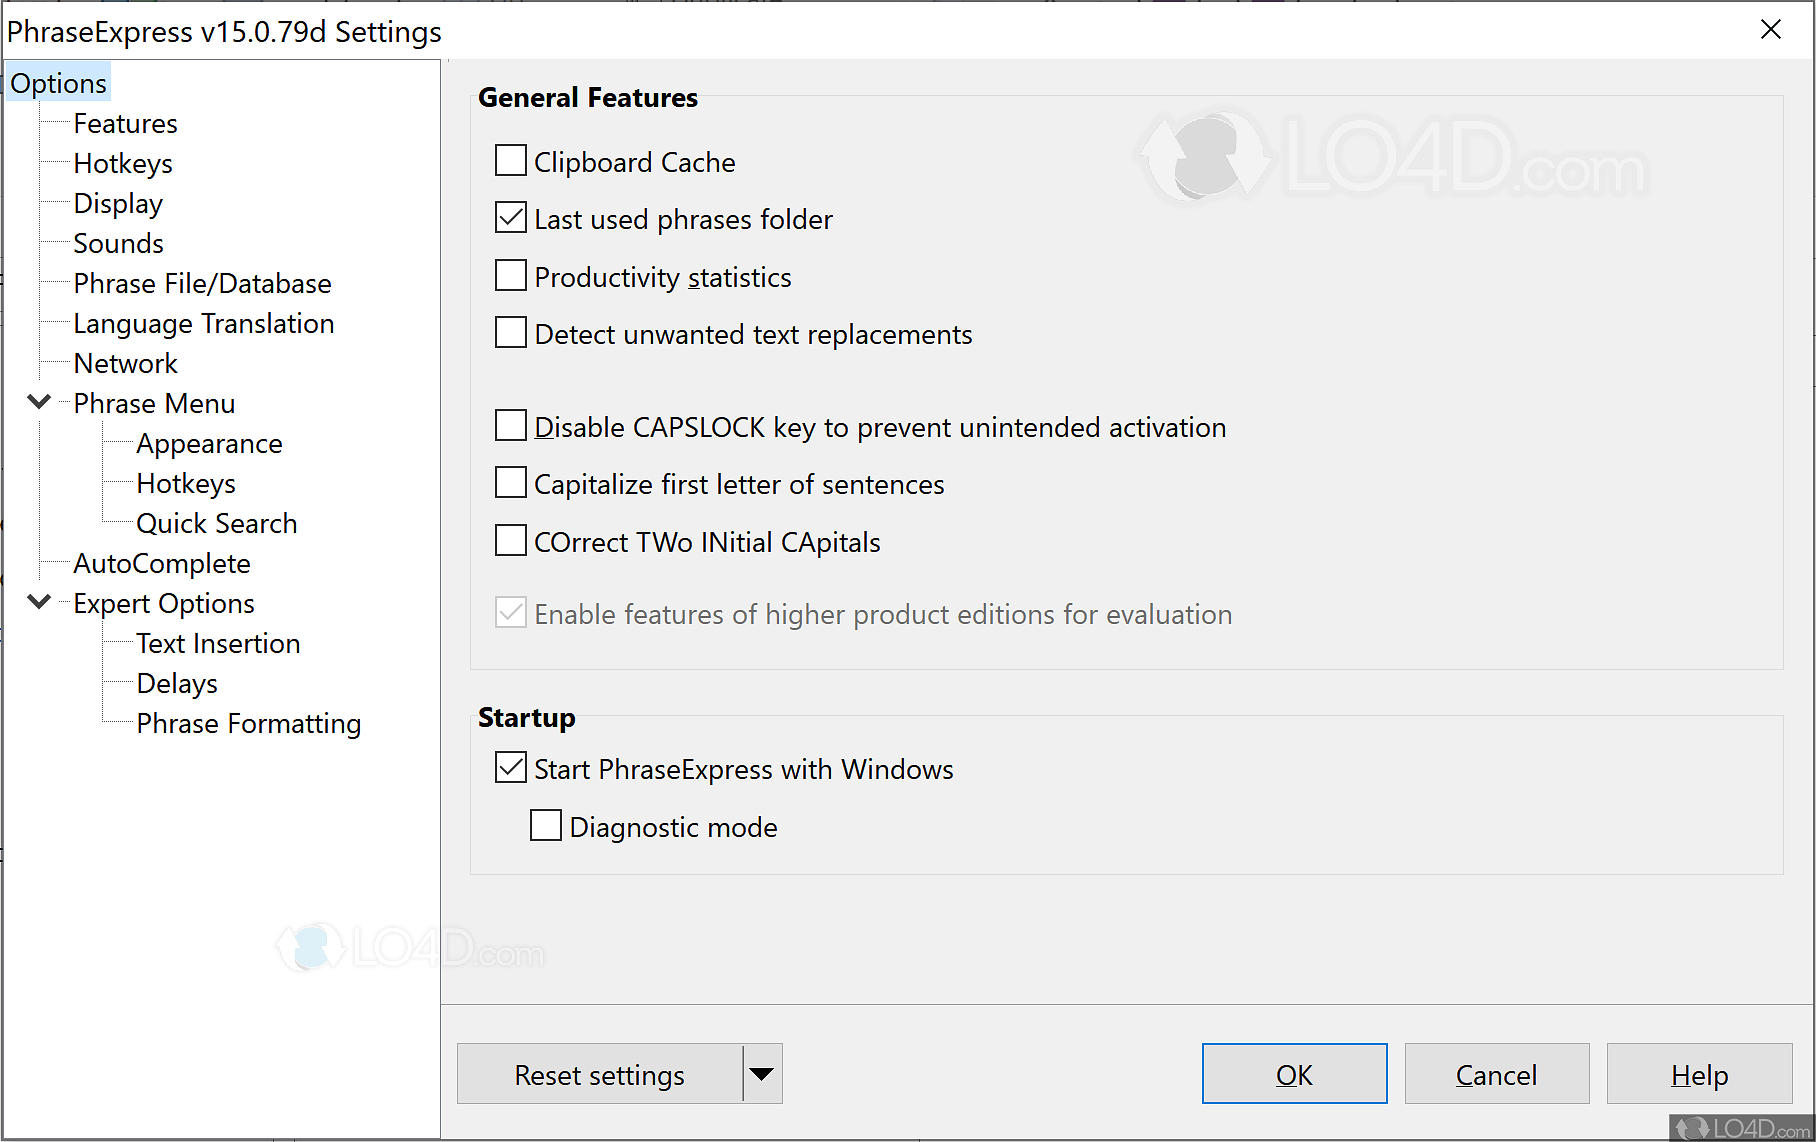
Task: Disable the Last used phrases folder option
Action: click(x=510, y=218)
